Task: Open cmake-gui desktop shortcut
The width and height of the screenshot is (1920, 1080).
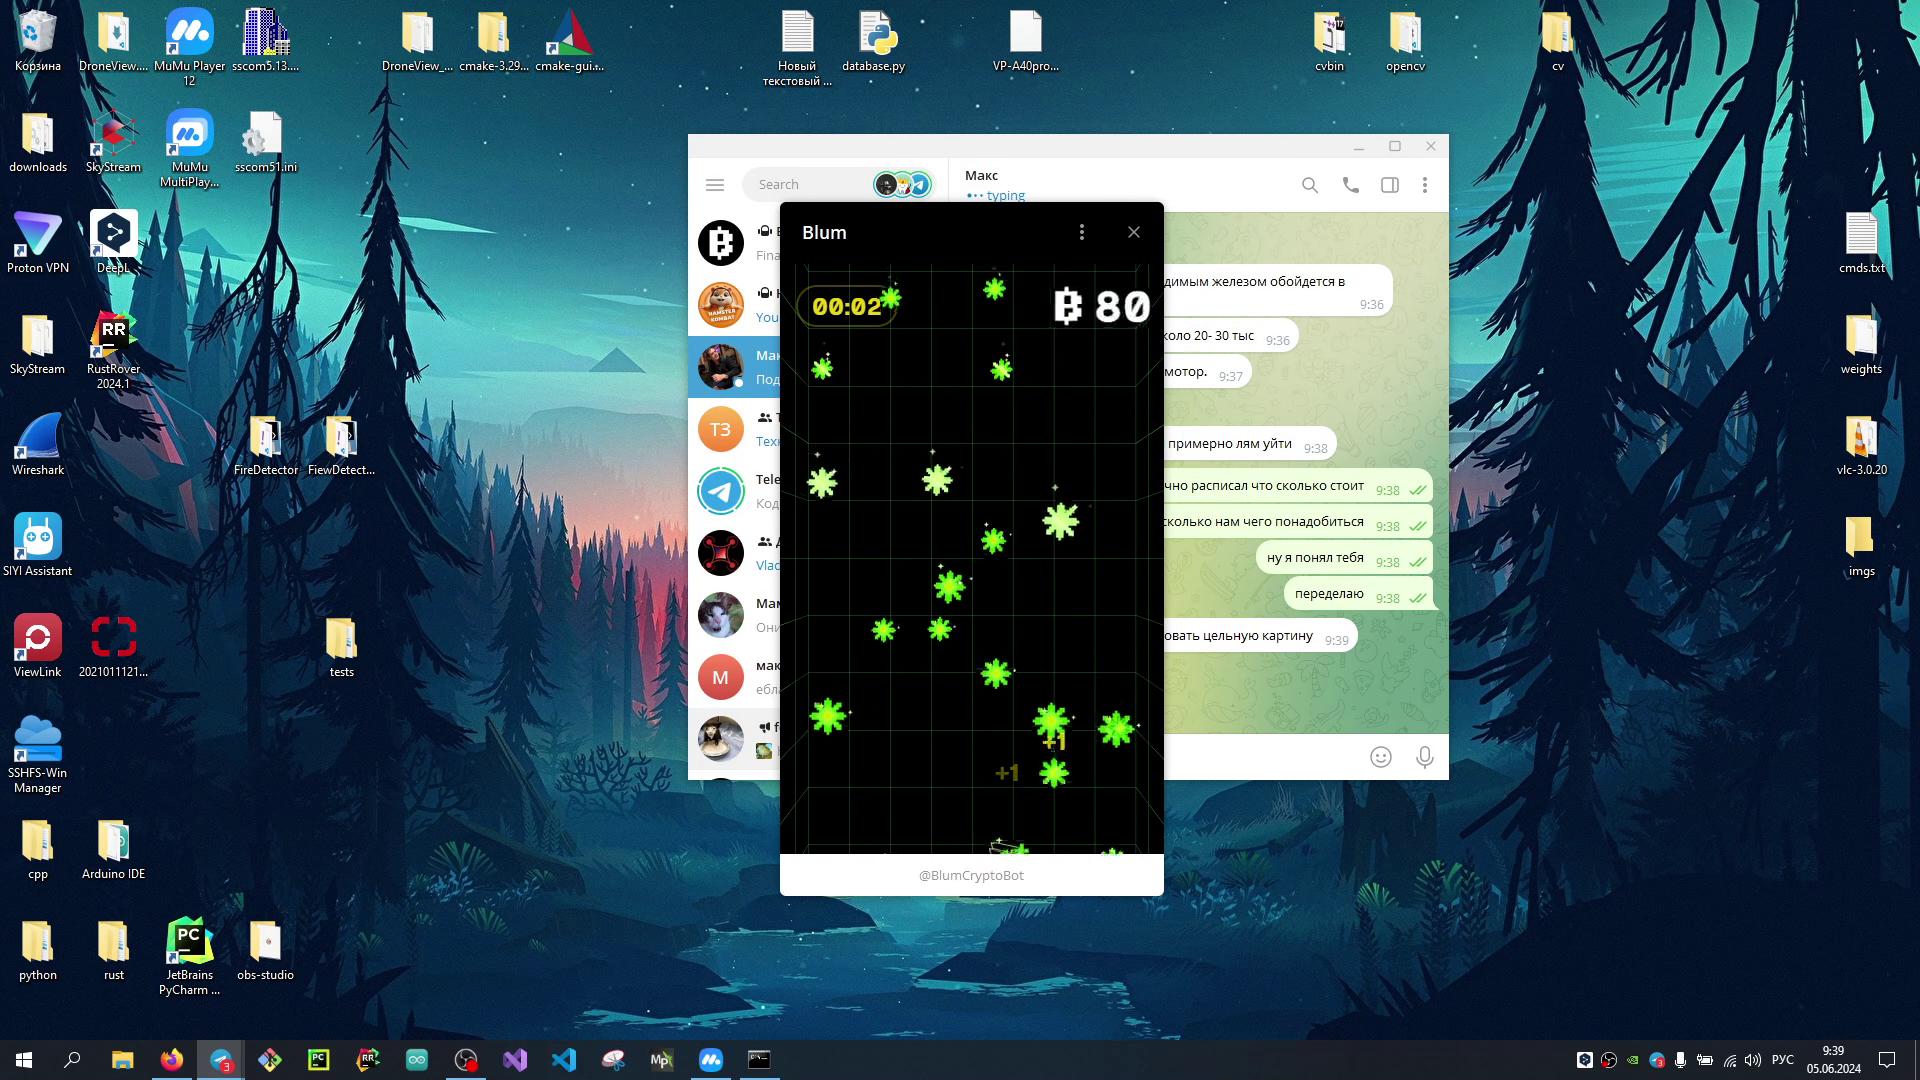Action: coord(569,42)
